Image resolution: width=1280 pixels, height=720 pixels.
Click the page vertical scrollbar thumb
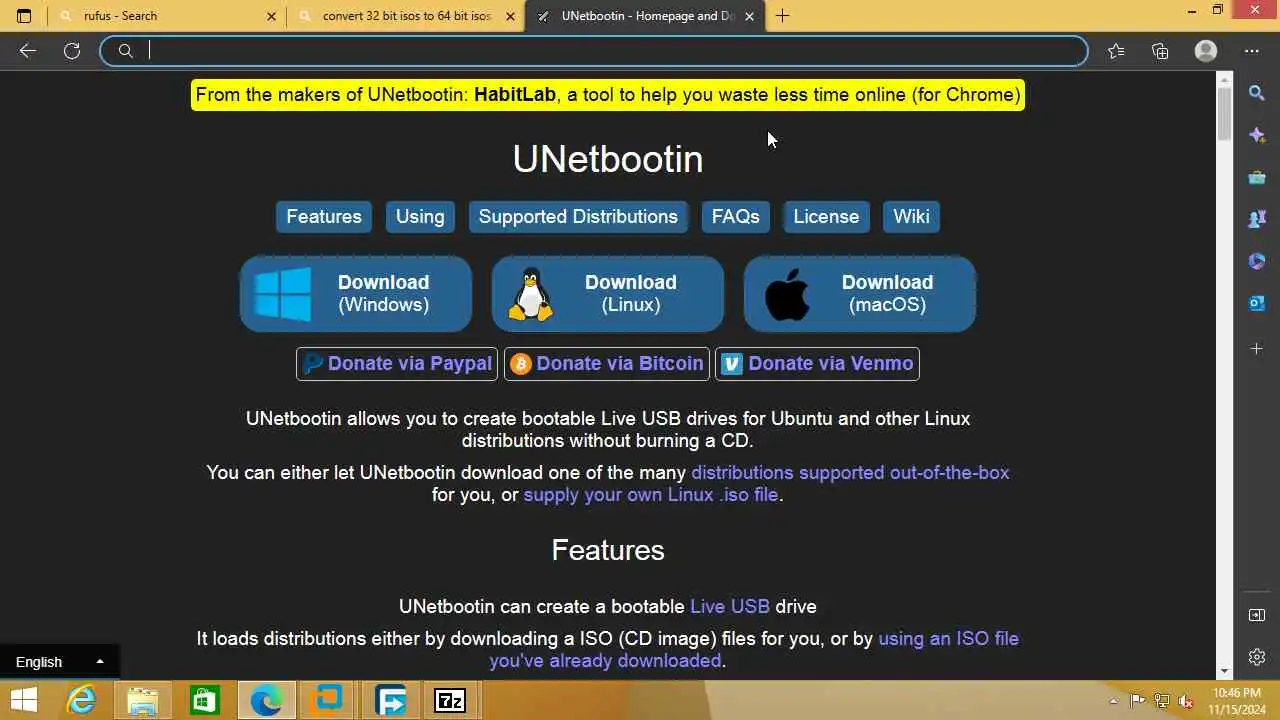pos(1225,114)
